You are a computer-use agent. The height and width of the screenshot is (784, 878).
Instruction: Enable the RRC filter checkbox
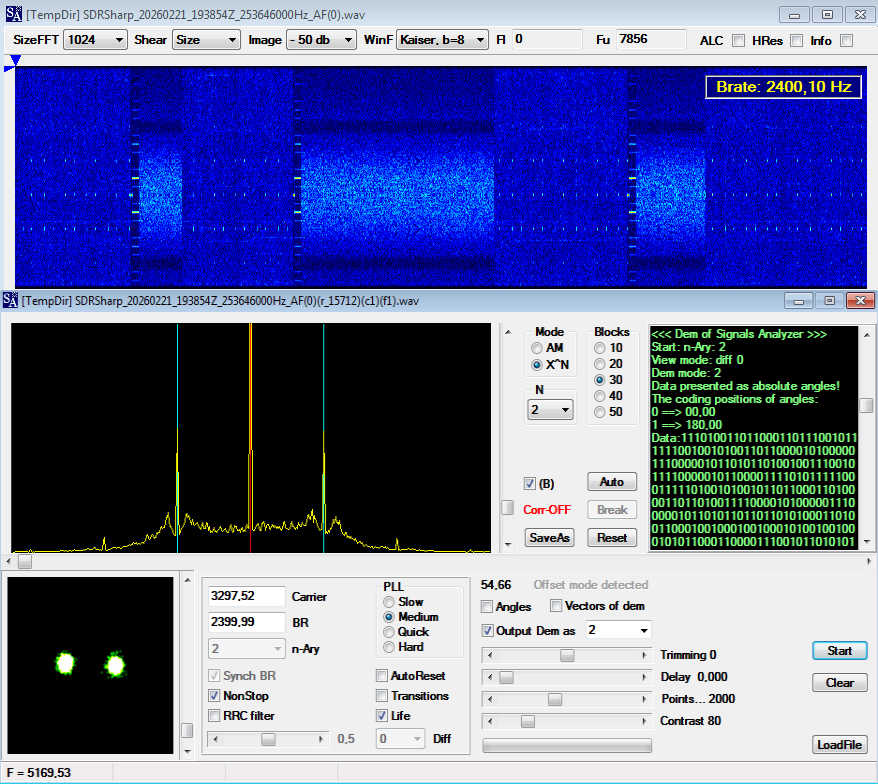(x=214, y=716)
